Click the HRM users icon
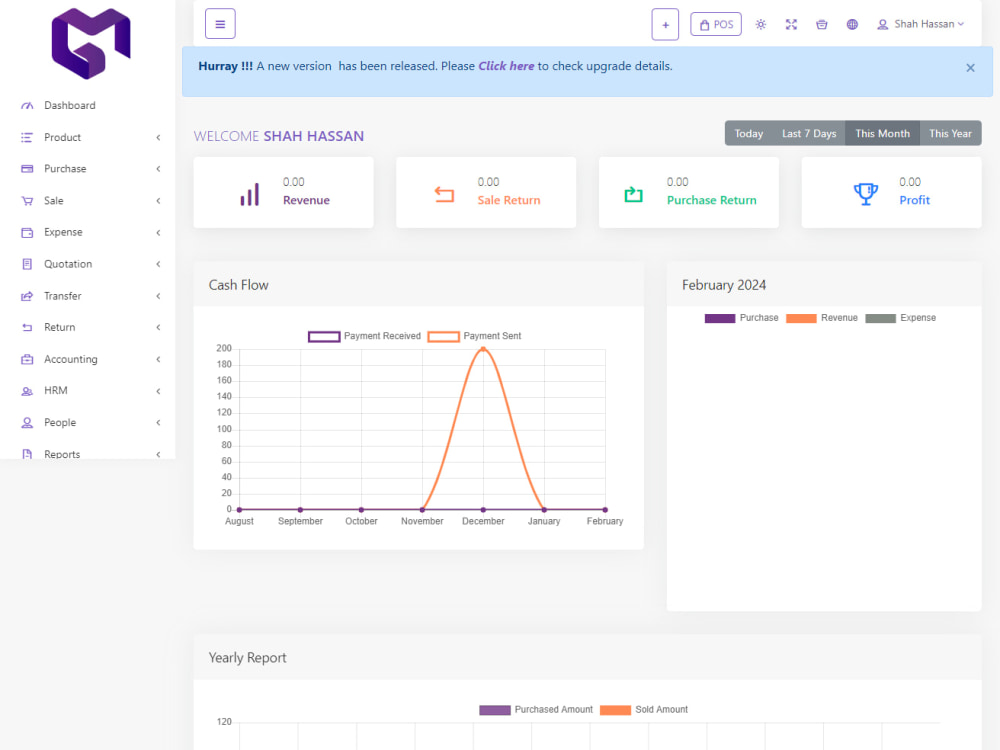Viewport: 1000px width, 750px height. click(27, 391)
